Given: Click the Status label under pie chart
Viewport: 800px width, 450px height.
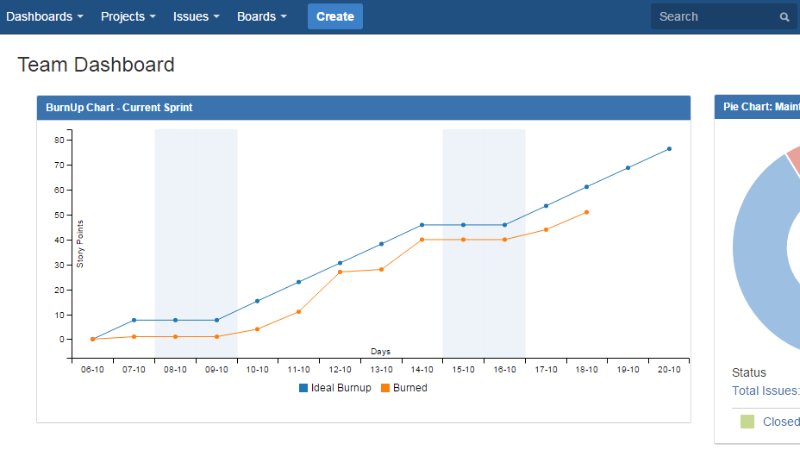Looking at the screenshot, I should click(x=749, y=372).
